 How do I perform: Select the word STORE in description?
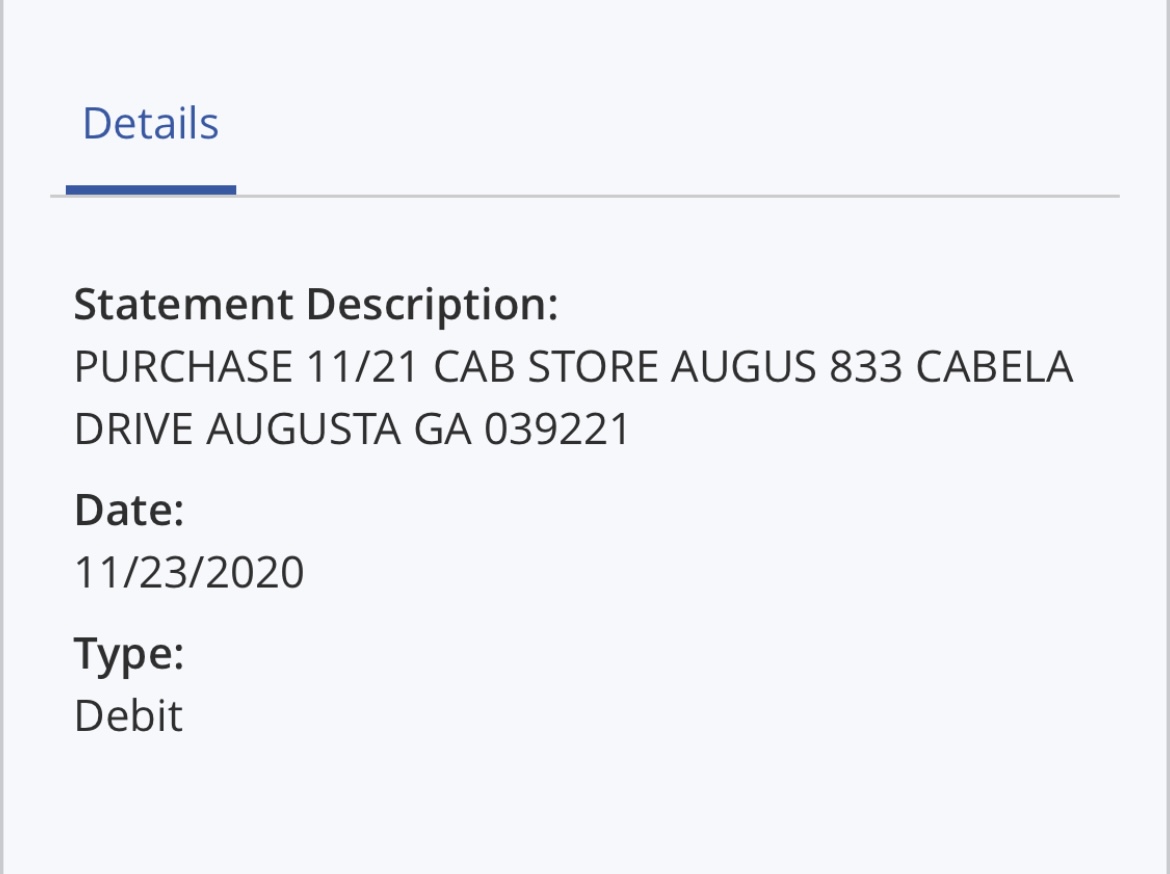592,367
